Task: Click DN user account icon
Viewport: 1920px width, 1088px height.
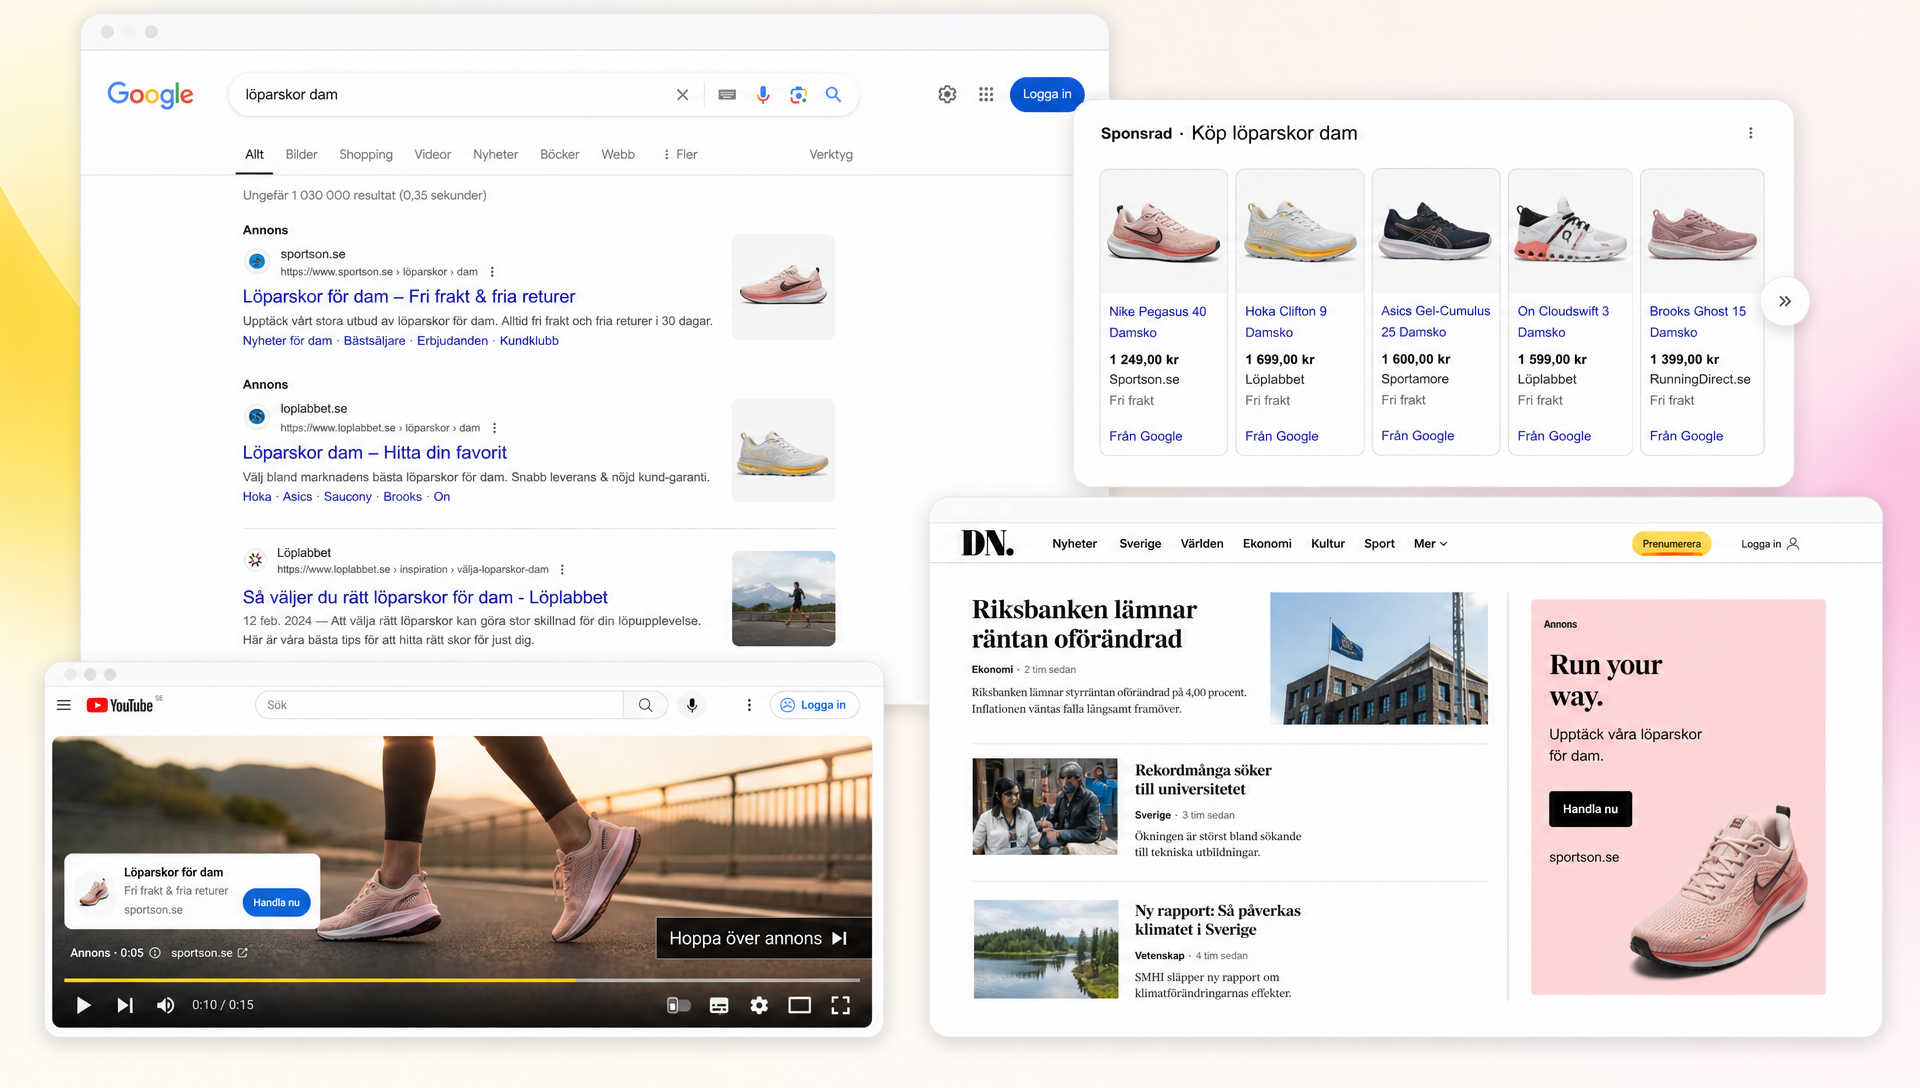Action: pyautogui.click(x=1793, y=544)
